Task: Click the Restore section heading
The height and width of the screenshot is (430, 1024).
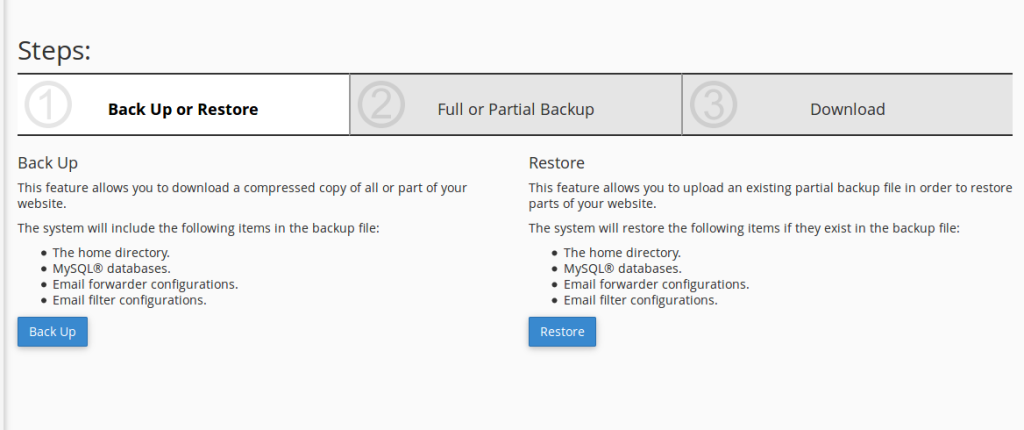Action: coord(556,163)
